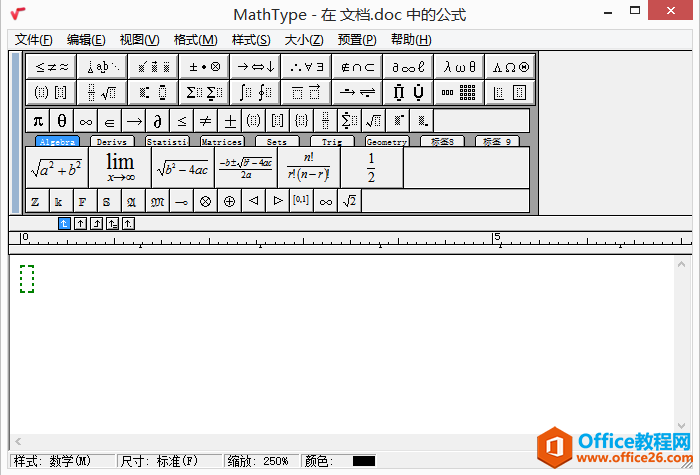700x475 pixels.
Task: Open the 编辑(E) menu
Action: (86, 40)
